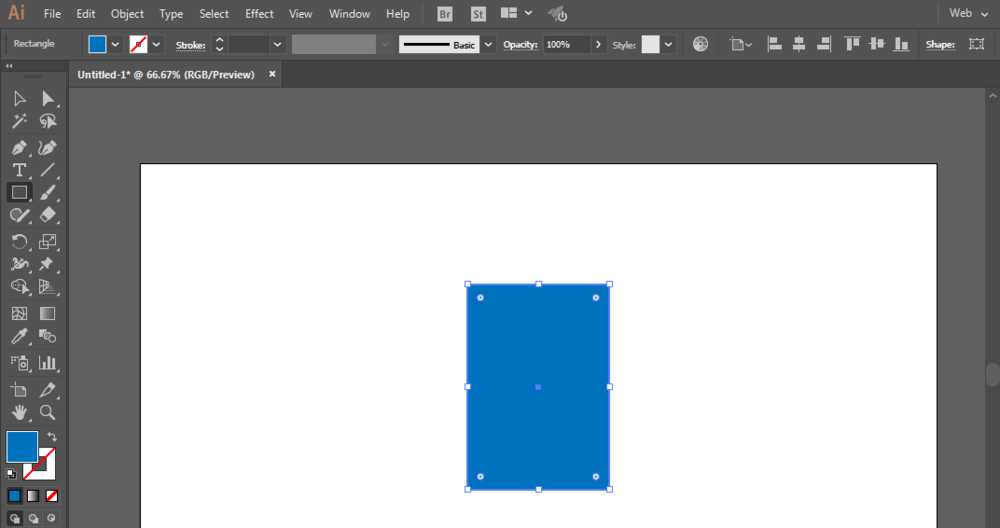Select the Magic Wand tool
The image size is (1000, 528).
(19, 122)
